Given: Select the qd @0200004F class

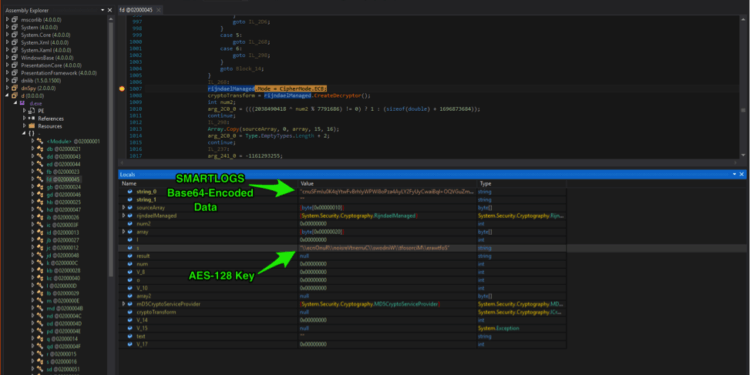Looking at the screenshot, I should pyautogui.click(x=64, y=346).
